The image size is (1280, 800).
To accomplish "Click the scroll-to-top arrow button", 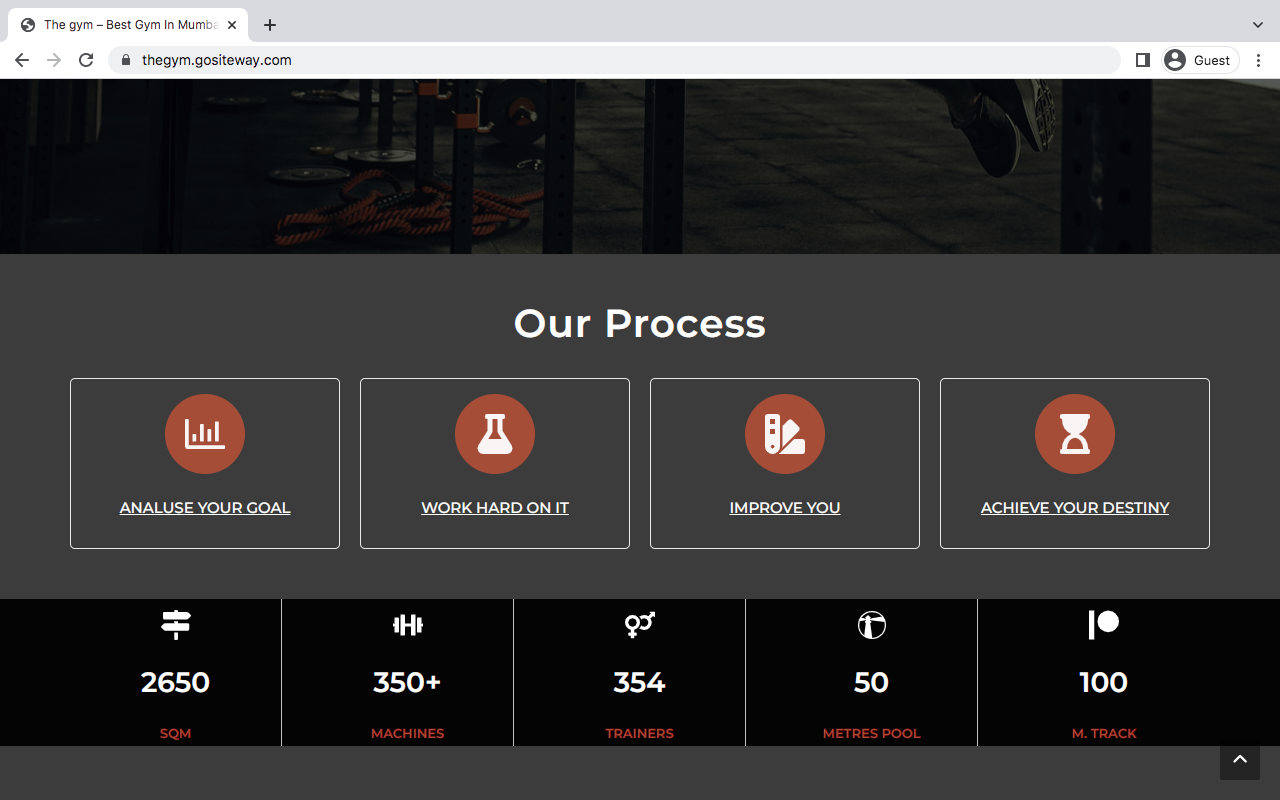I will tap(1240, 760).
